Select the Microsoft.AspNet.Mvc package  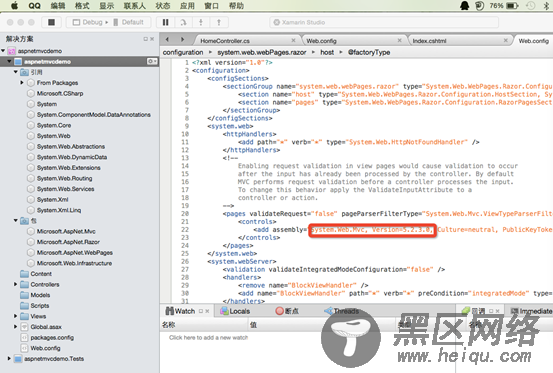pos(66,231)
